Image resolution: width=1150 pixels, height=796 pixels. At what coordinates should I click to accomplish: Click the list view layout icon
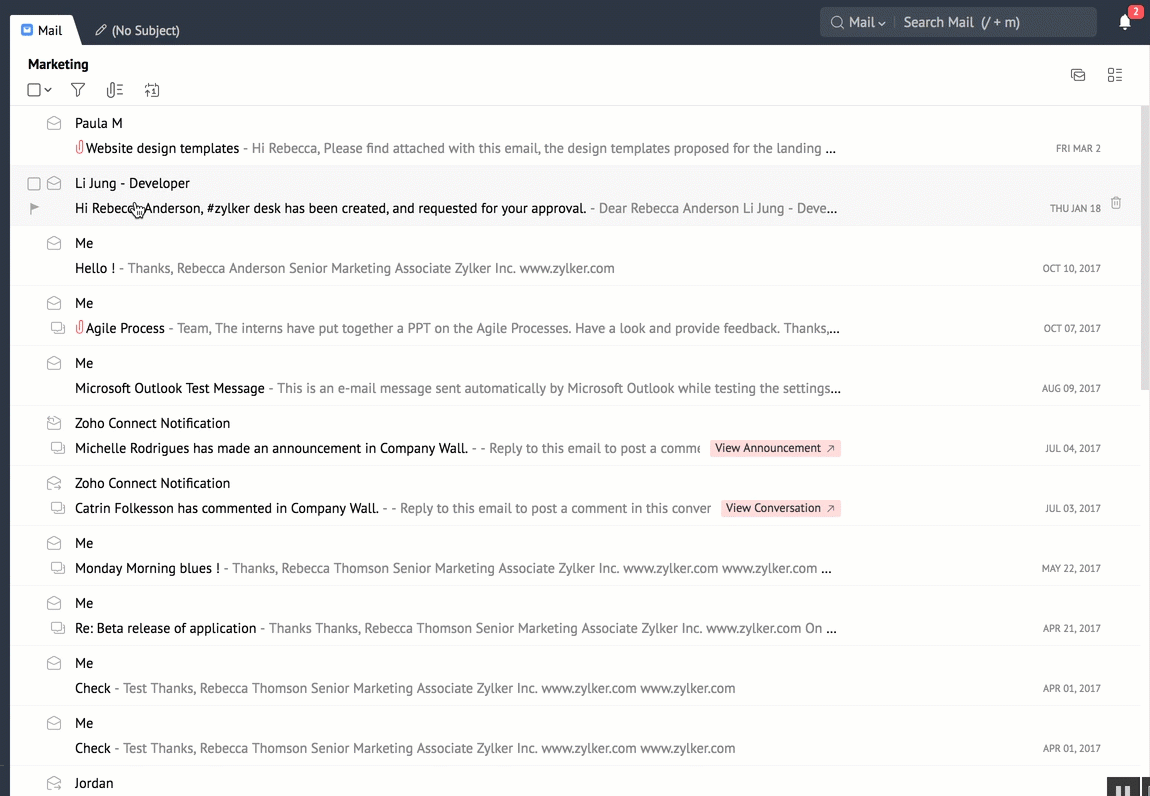[x=1115, y=75]
